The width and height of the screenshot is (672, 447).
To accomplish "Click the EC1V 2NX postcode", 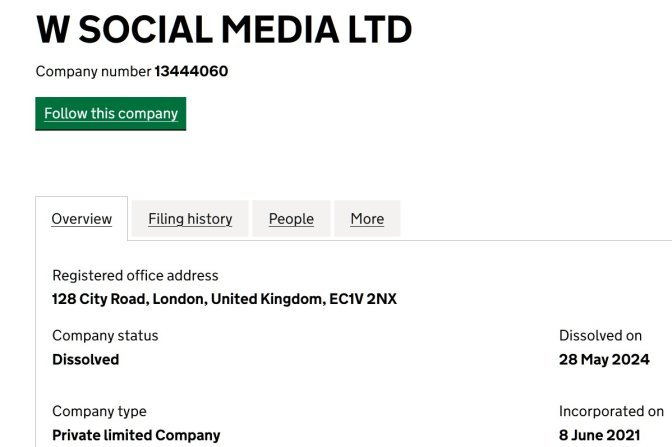I will [x=363, y=299].
